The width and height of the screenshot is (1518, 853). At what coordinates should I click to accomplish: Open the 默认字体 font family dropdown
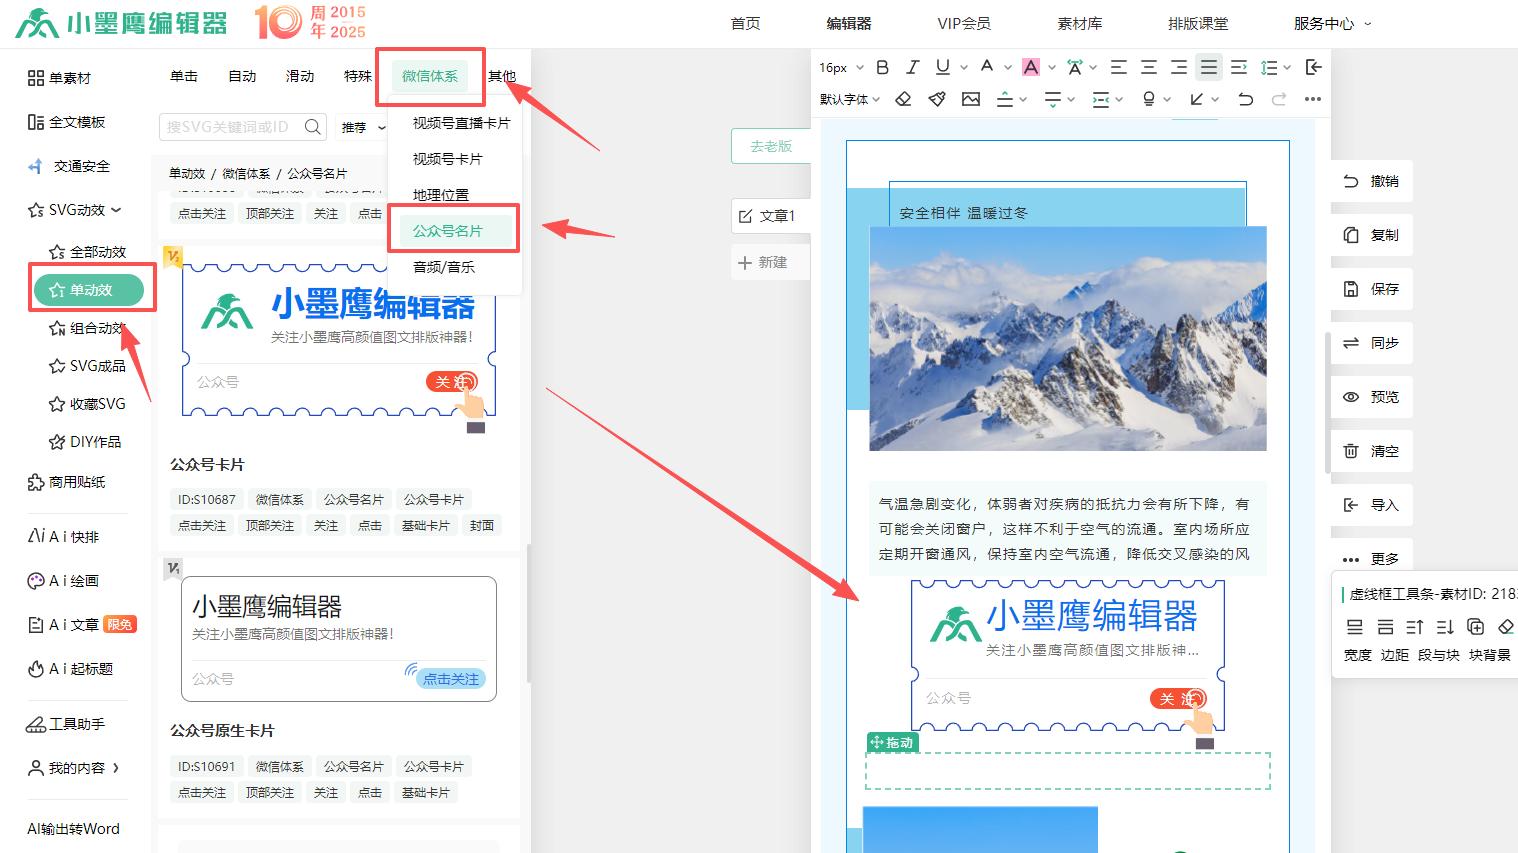[x=845, y=99]
